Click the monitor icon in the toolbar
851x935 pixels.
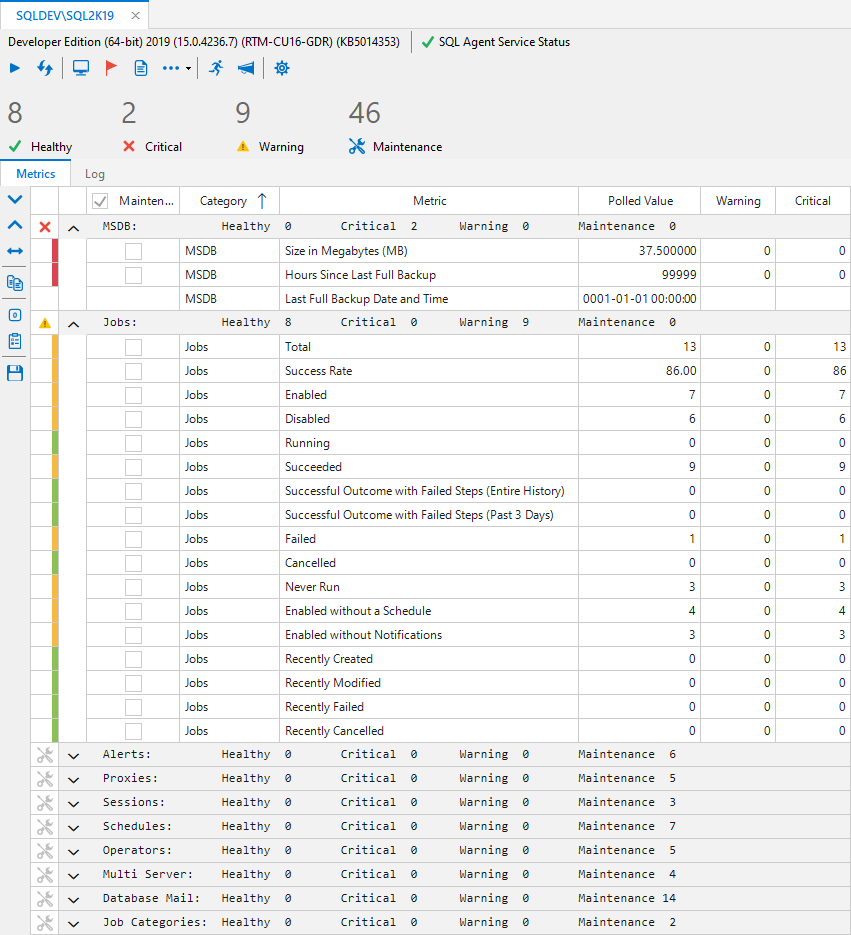[81, 68]
